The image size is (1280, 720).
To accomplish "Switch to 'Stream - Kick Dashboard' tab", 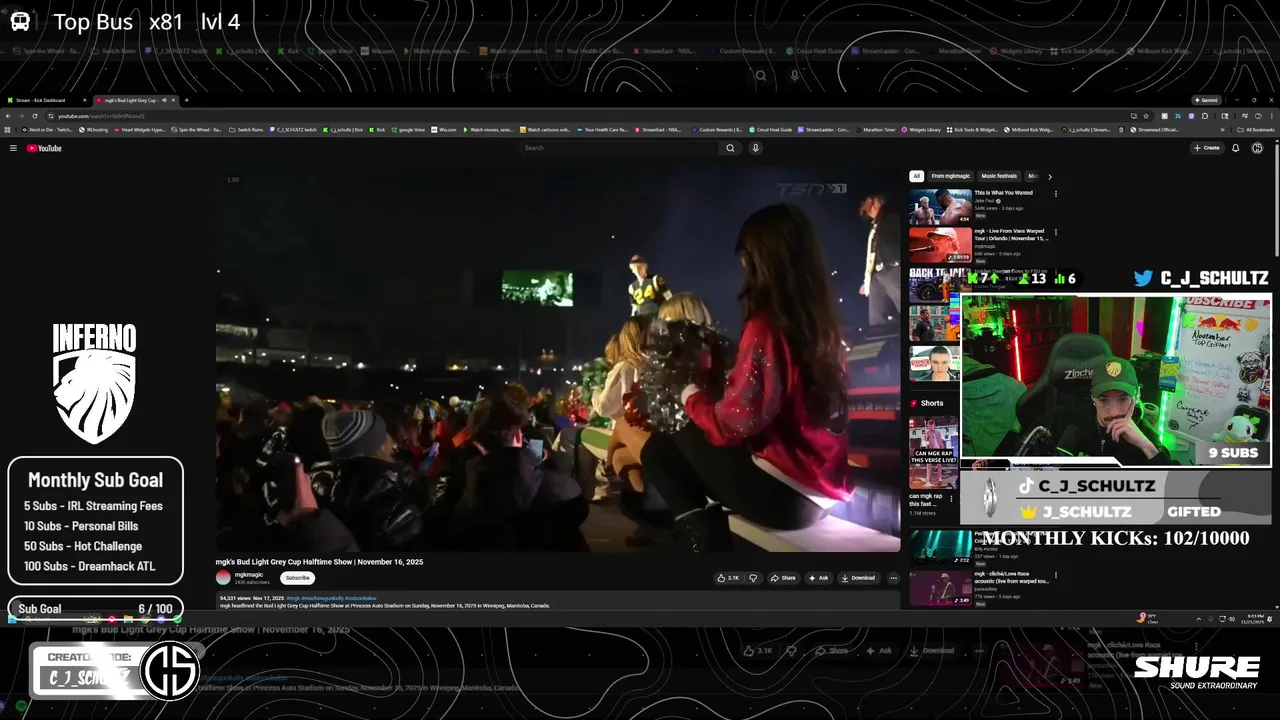I will click(x=48, y=100).
